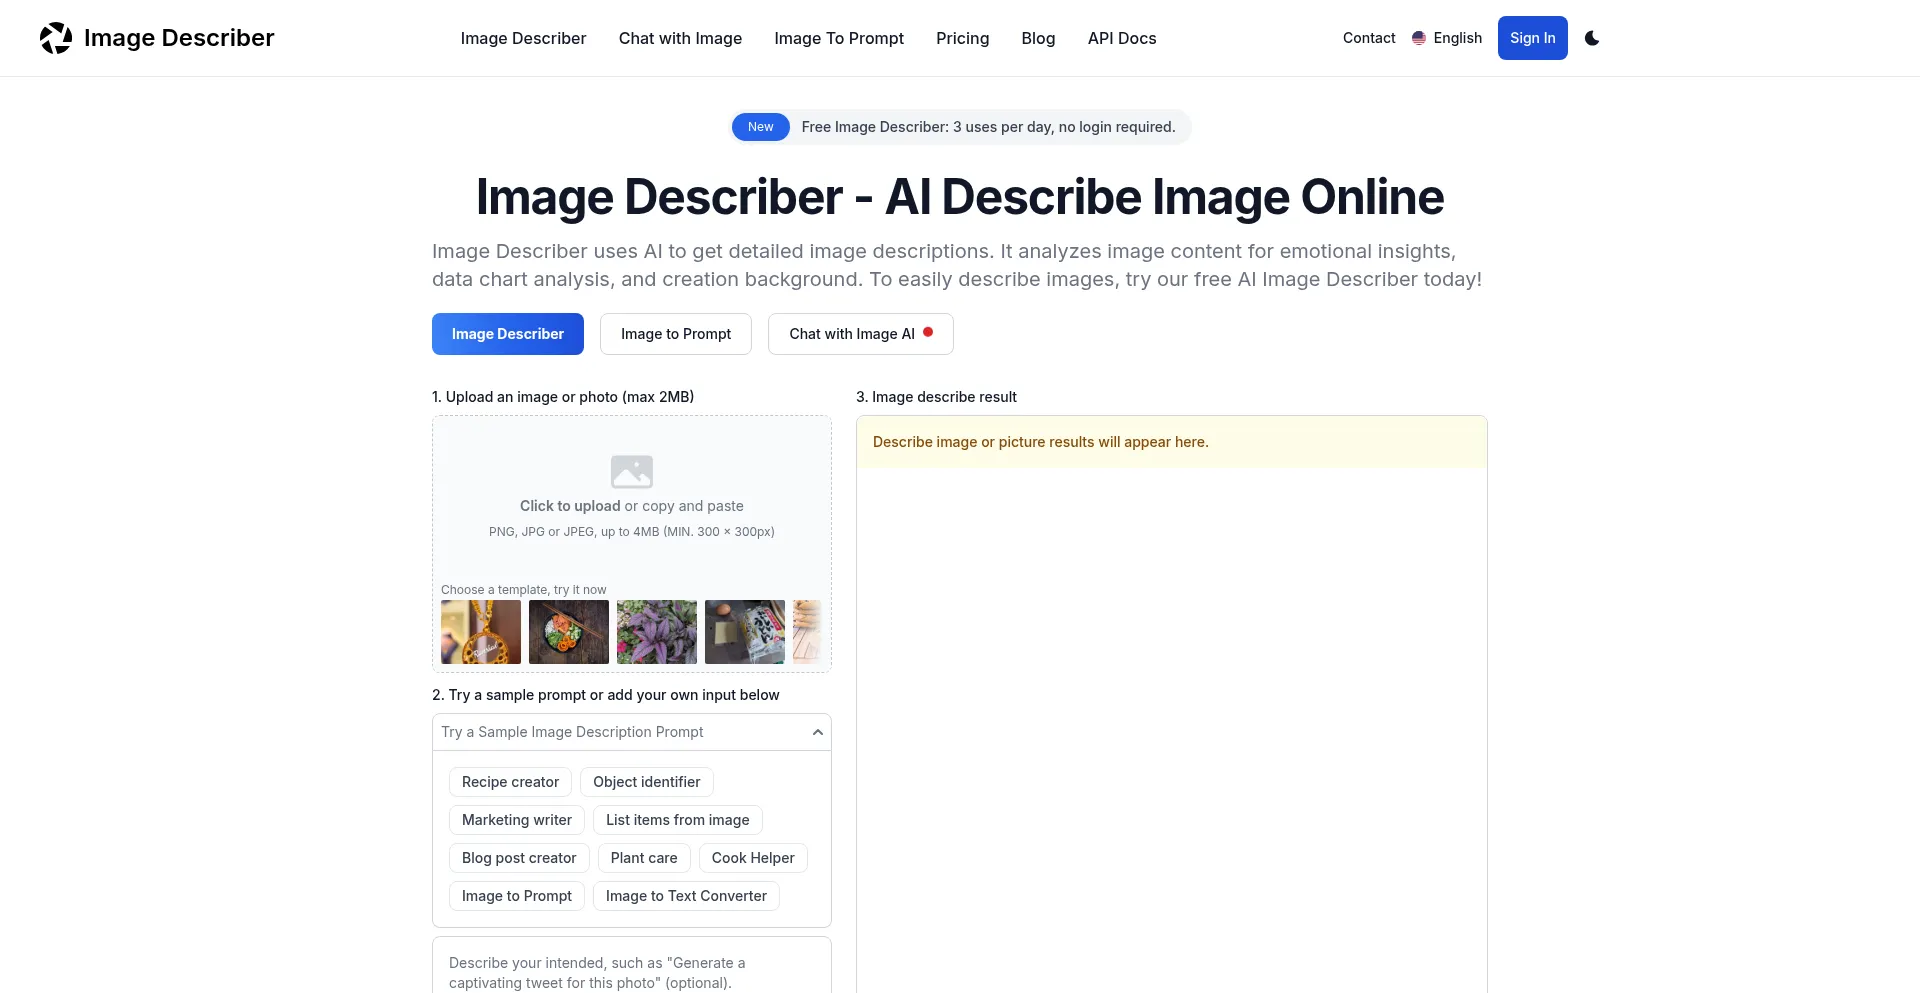
Task: Click the Sign In button
Action: coord(1532,38)
